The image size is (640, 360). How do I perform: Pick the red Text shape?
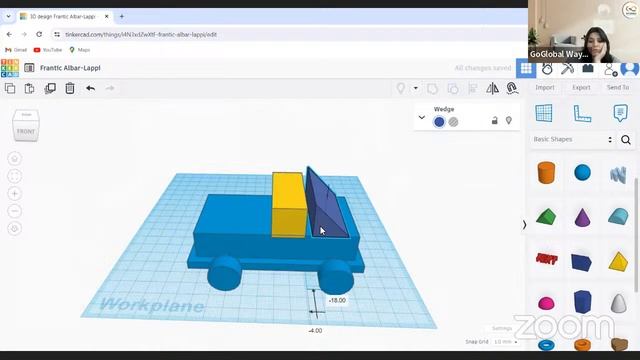(546, 259)
